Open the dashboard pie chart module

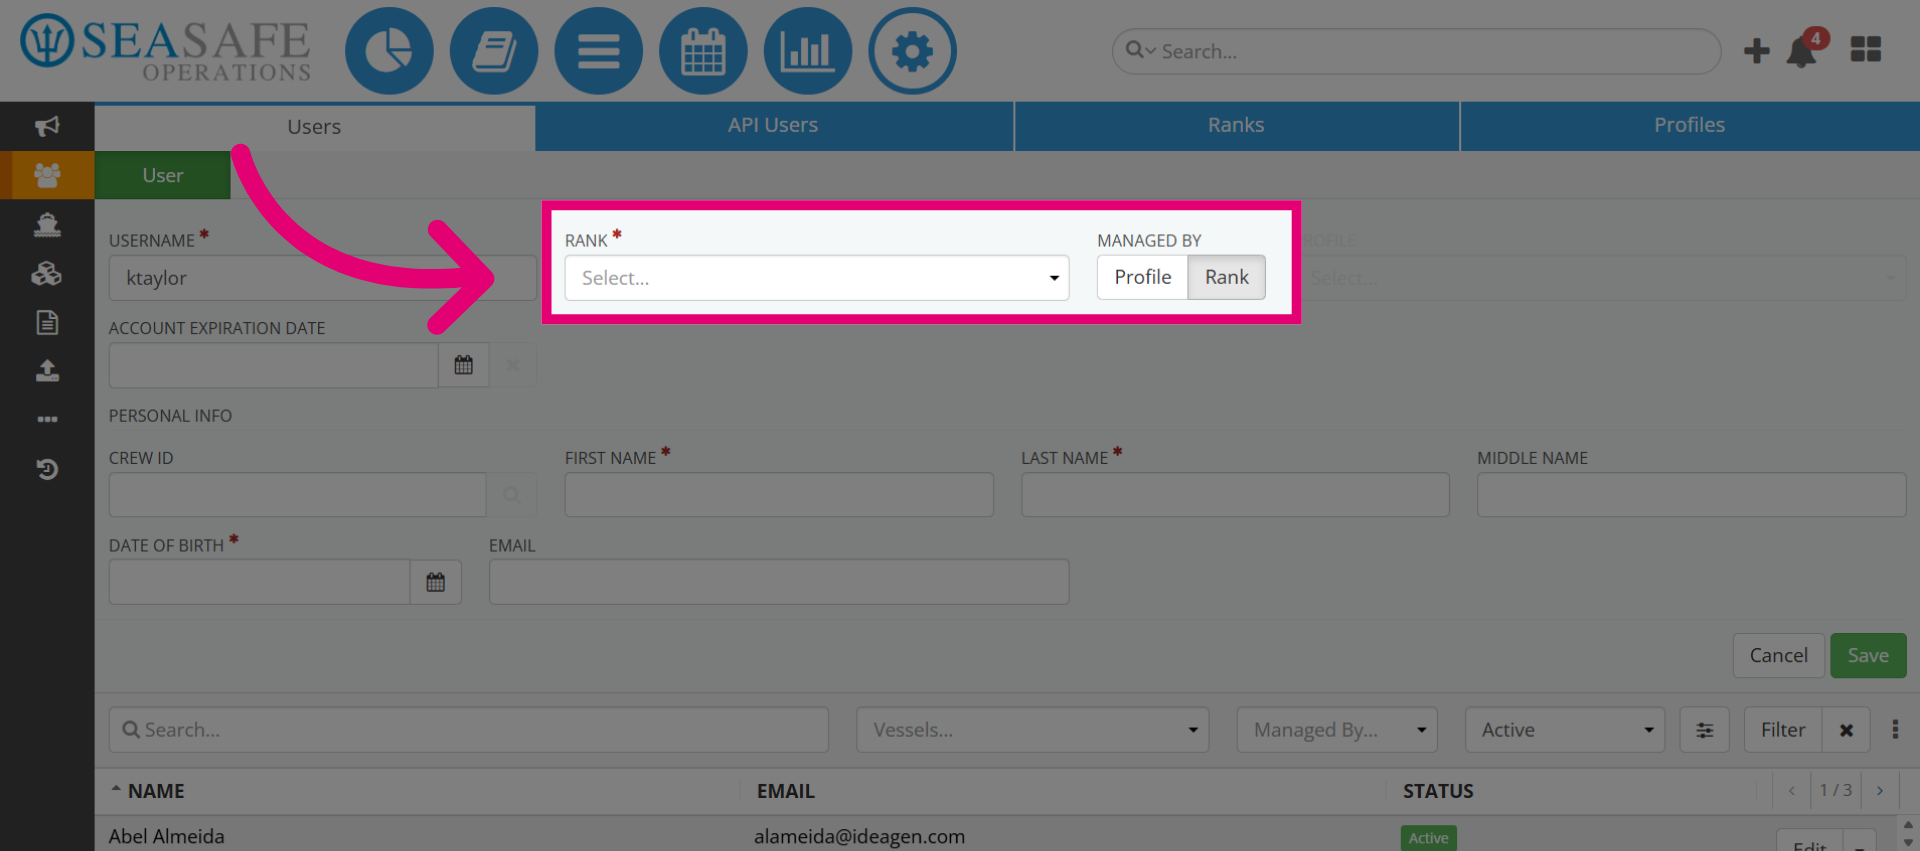pyautogui.click(x=389, y=51)
